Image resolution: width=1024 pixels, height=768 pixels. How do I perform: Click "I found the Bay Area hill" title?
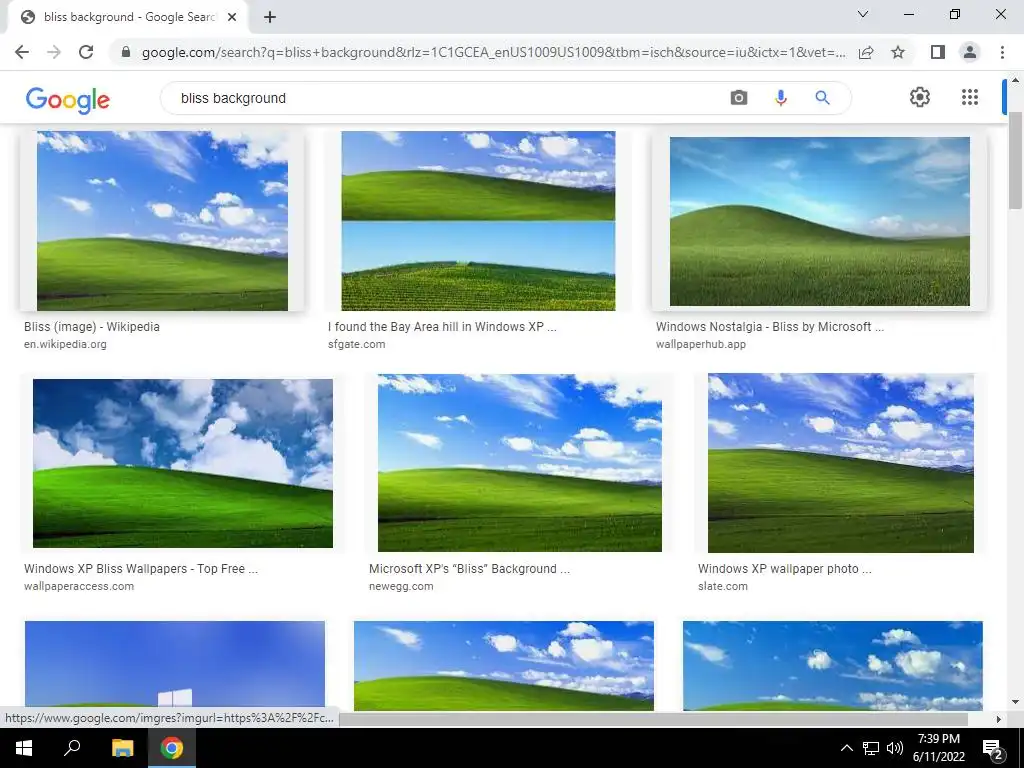tap(442, 327)
